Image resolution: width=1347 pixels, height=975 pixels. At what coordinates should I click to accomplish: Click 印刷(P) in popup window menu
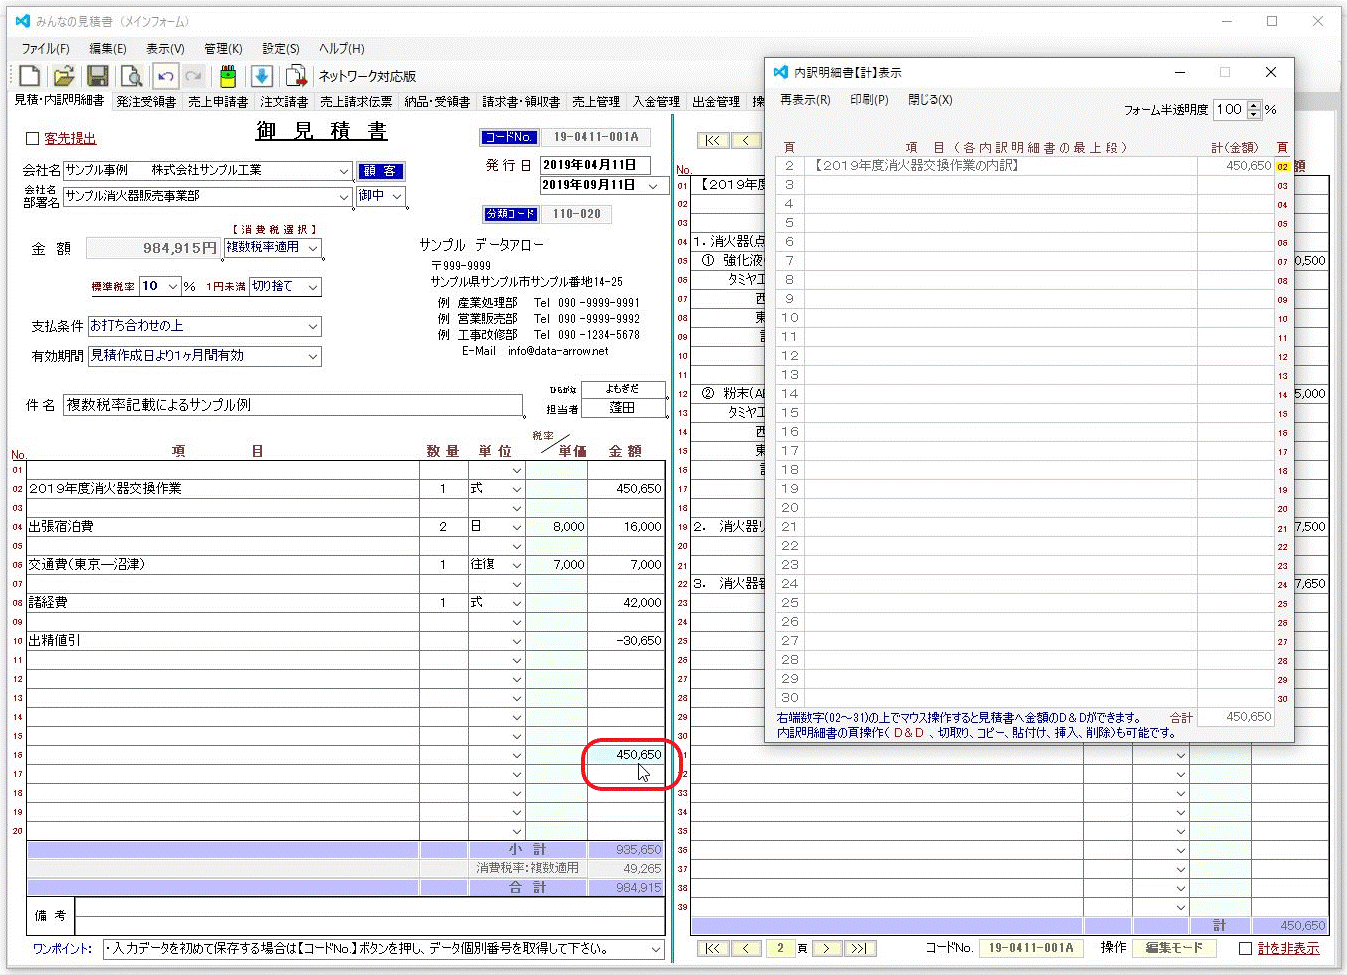coord(869,100)
